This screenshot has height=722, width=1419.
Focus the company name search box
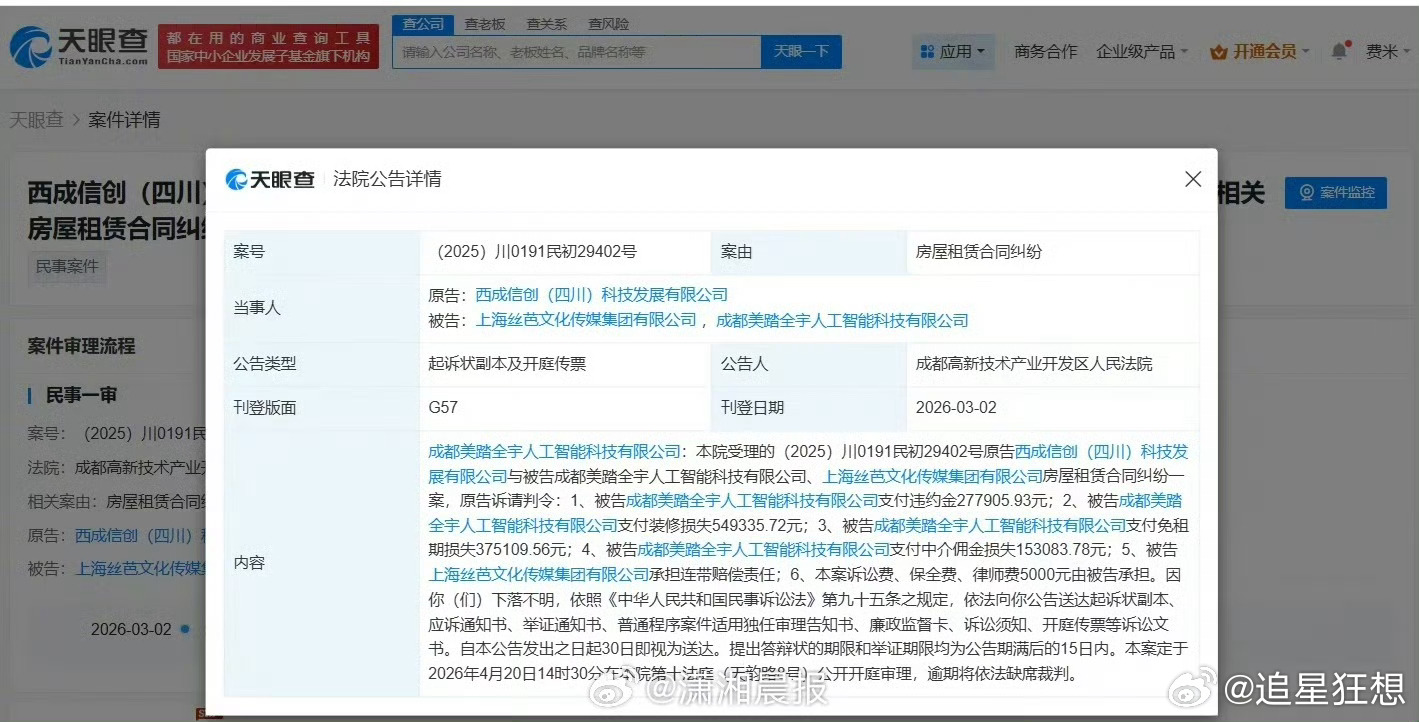[x=577, y=52]
